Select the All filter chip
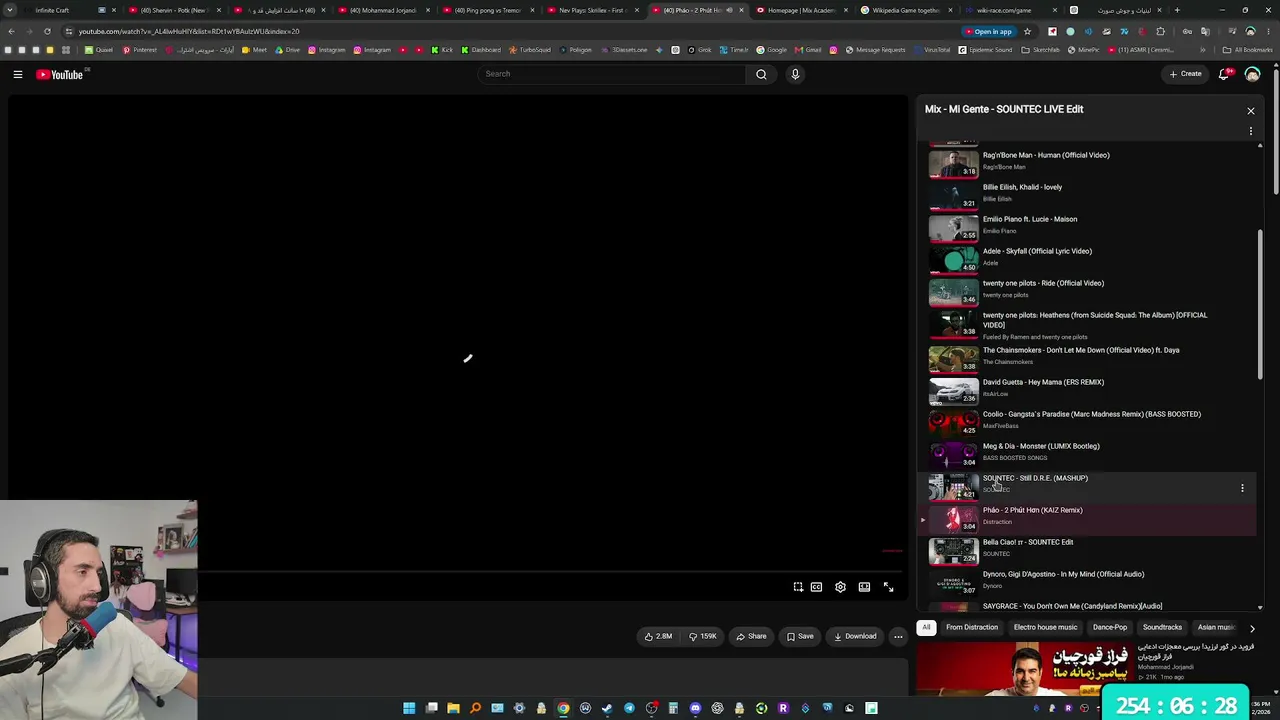This screenshot has height=720, width=1280. coord(926,628)
